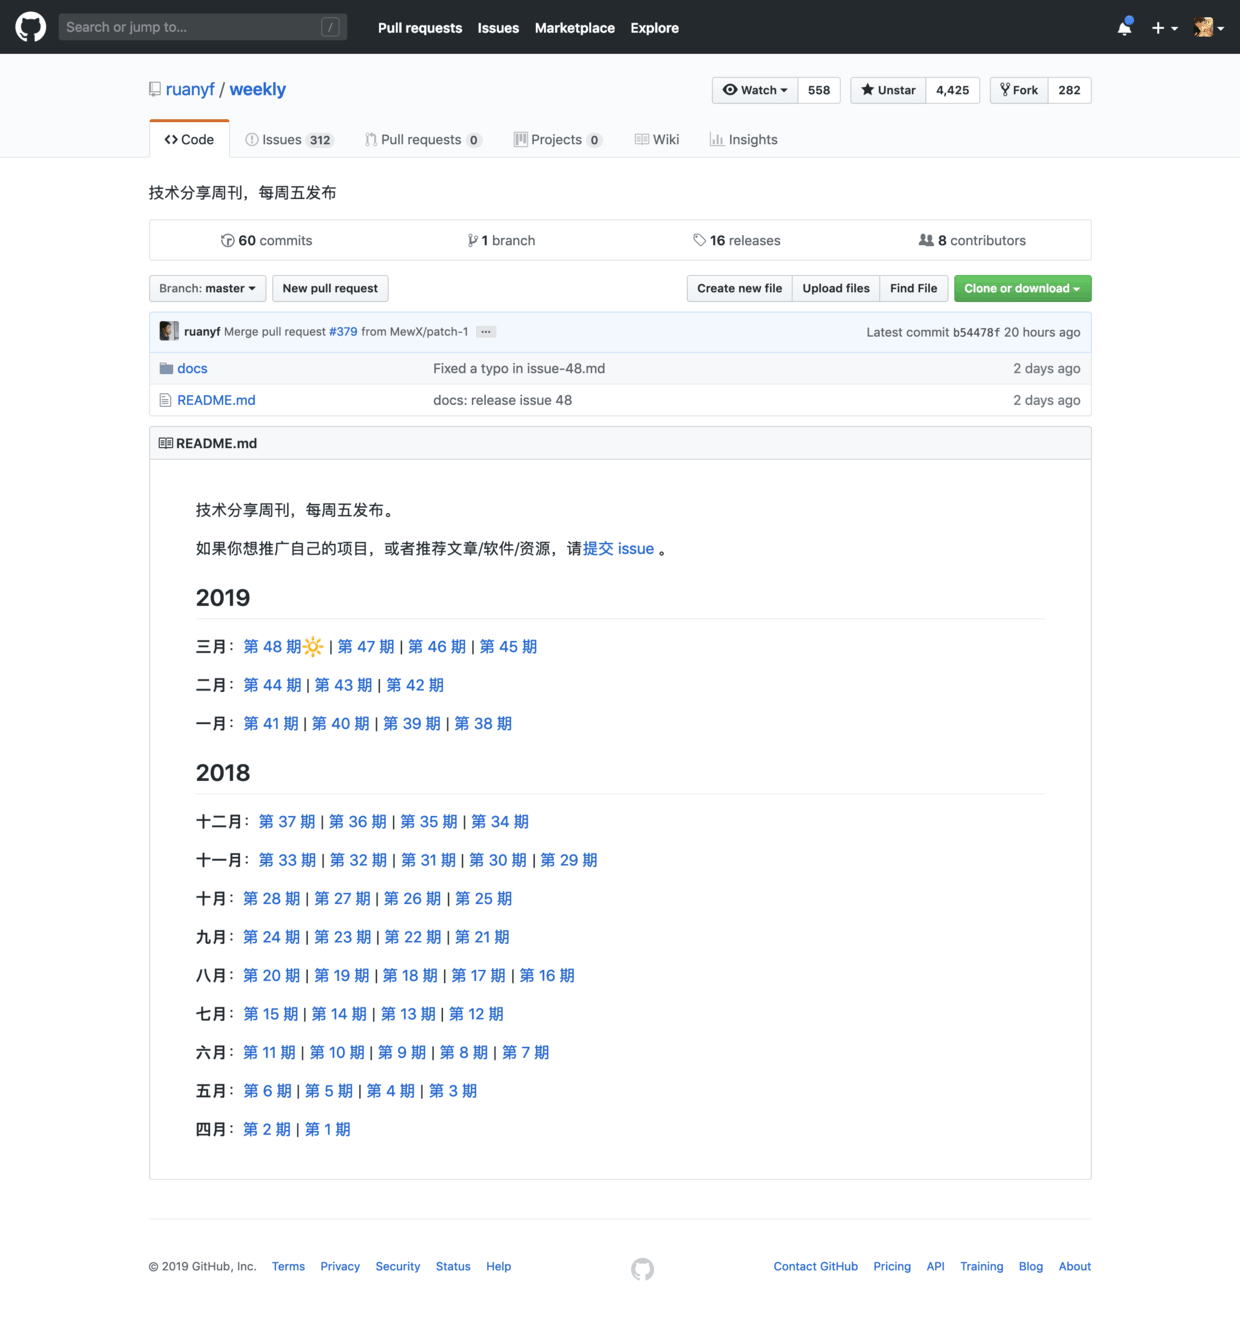Click the 558 watchers count
This screenshot has height=1330, width=1240.
tap(819, 90)
